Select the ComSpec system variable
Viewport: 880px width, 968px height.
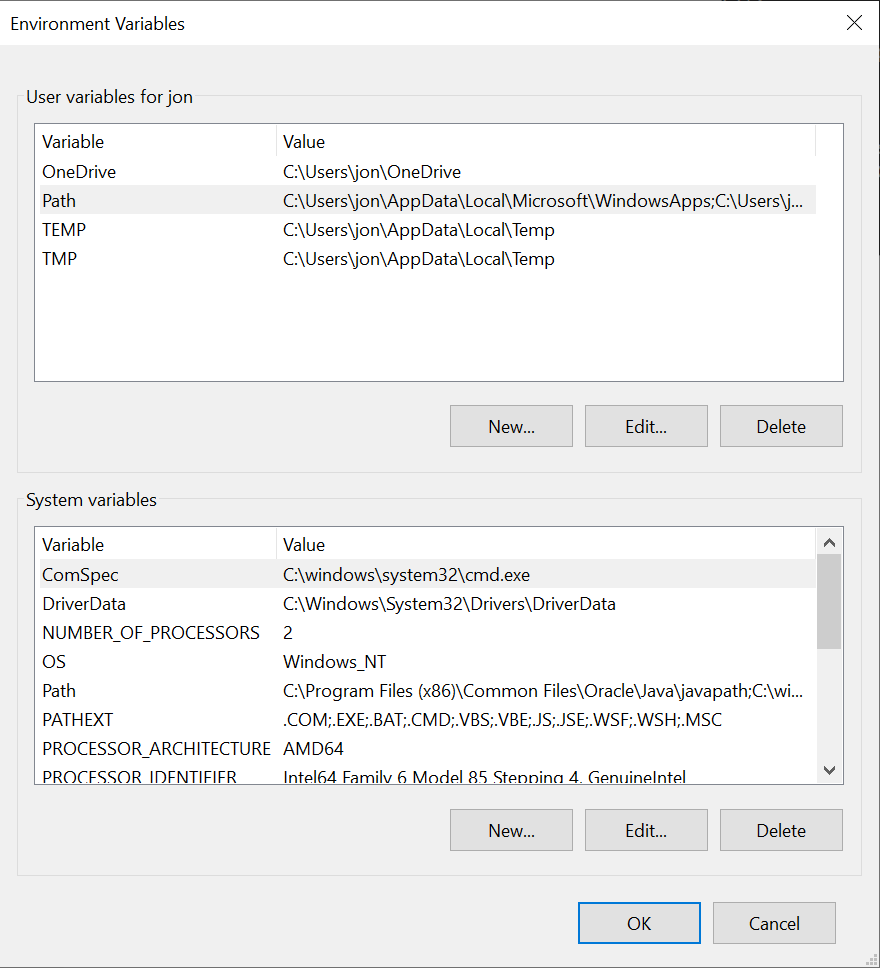tap(80, 575)
